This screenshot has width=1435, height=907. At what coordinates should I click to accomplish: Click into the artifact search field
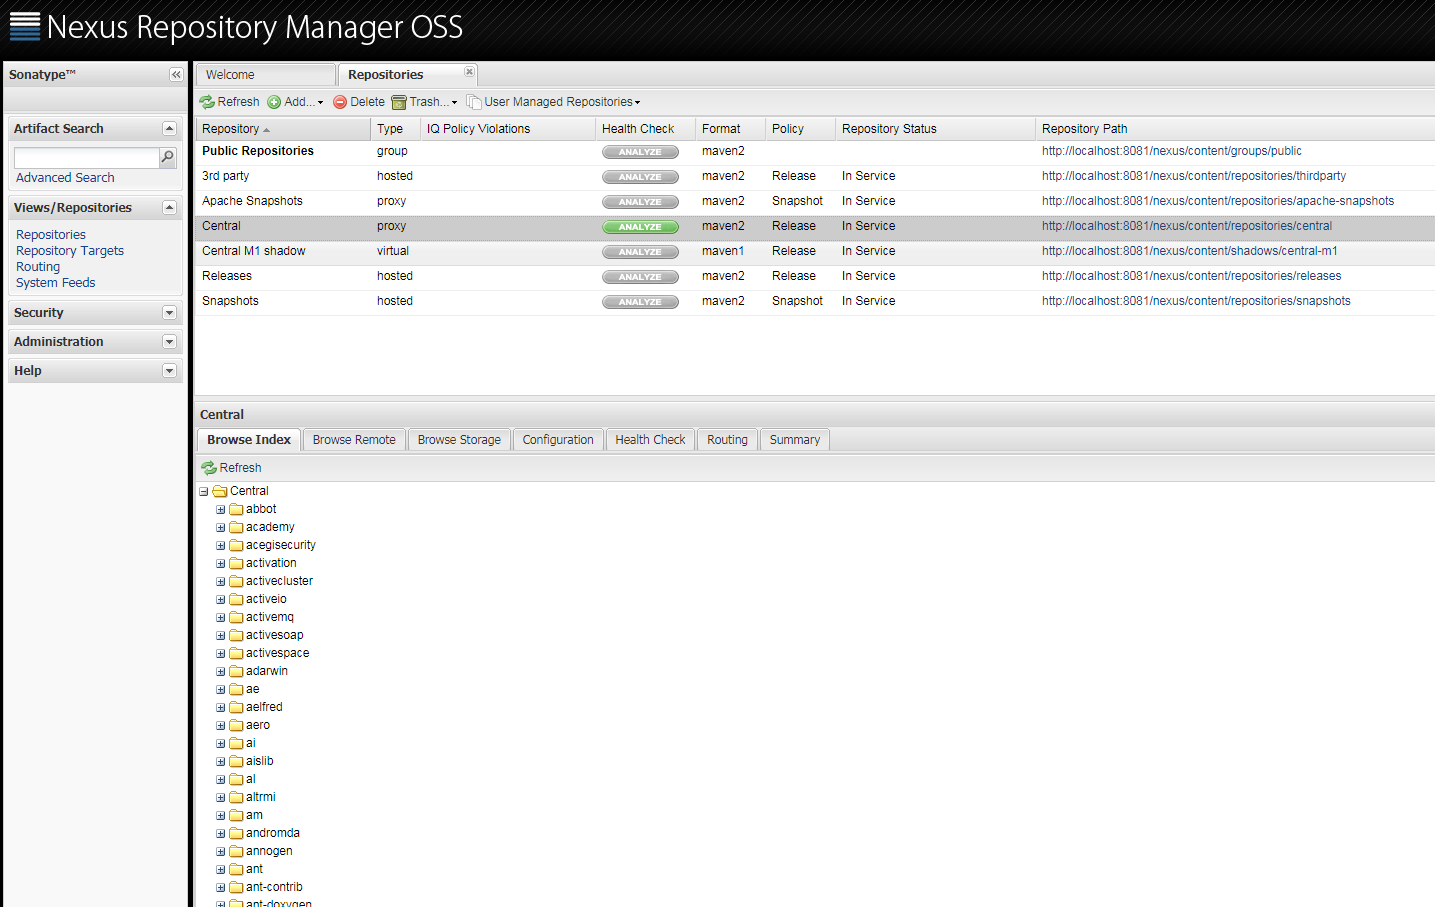[x=87, y=158]
